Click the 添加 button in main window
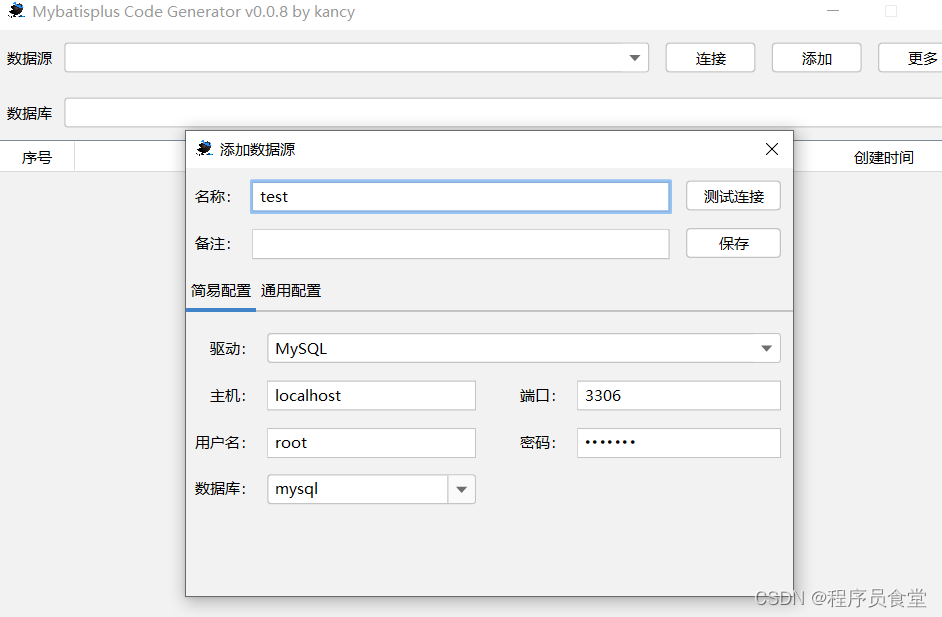Image resolution: width=942 pixels, height=617 pixels. coord(816,58)
